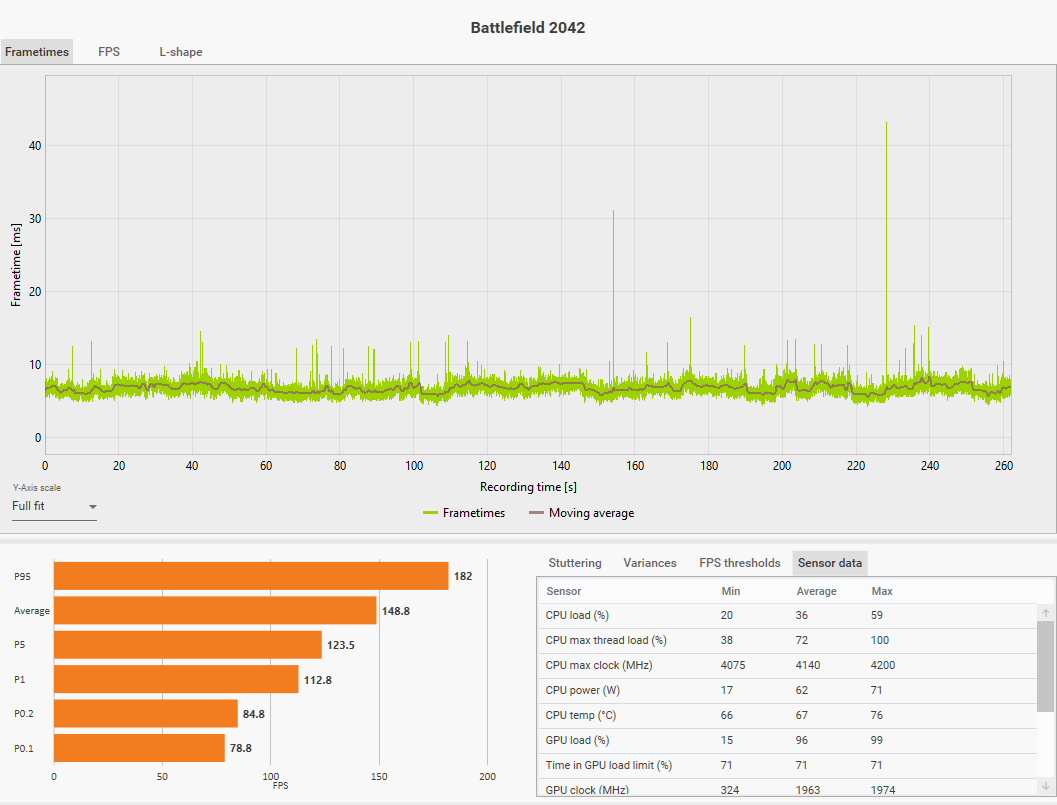Click the sensor table scrollbar thumb
Image resolution: width=1057 pixels, height=805 pixels.
tap(1046, 666)
